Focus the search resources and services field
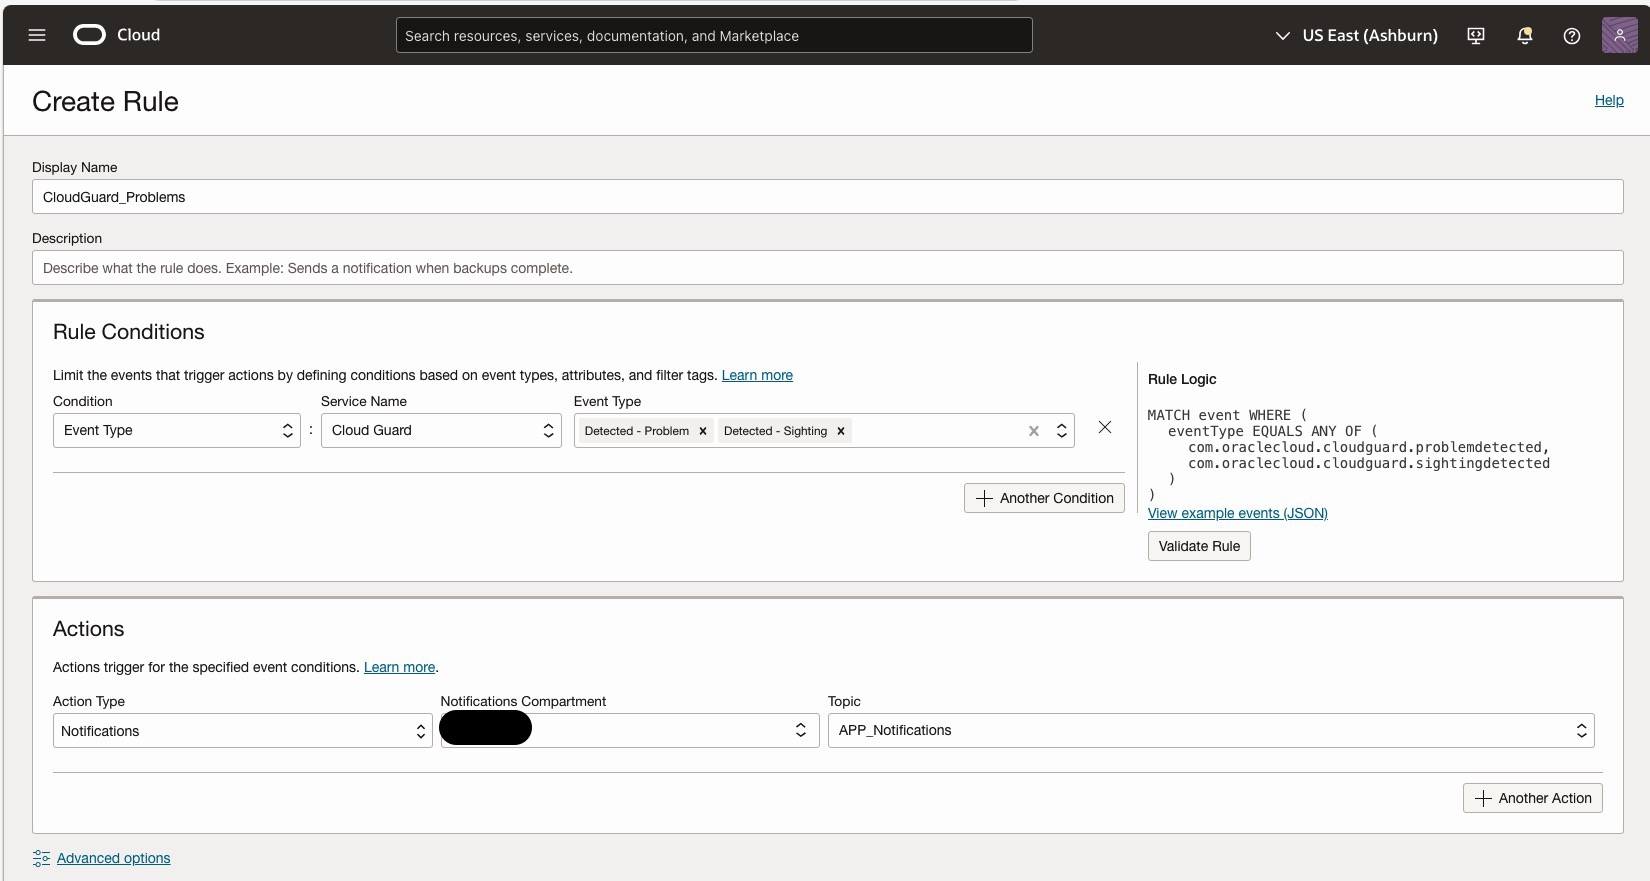The width and height of the screenshot is (1650, 881). coord(714,35)
